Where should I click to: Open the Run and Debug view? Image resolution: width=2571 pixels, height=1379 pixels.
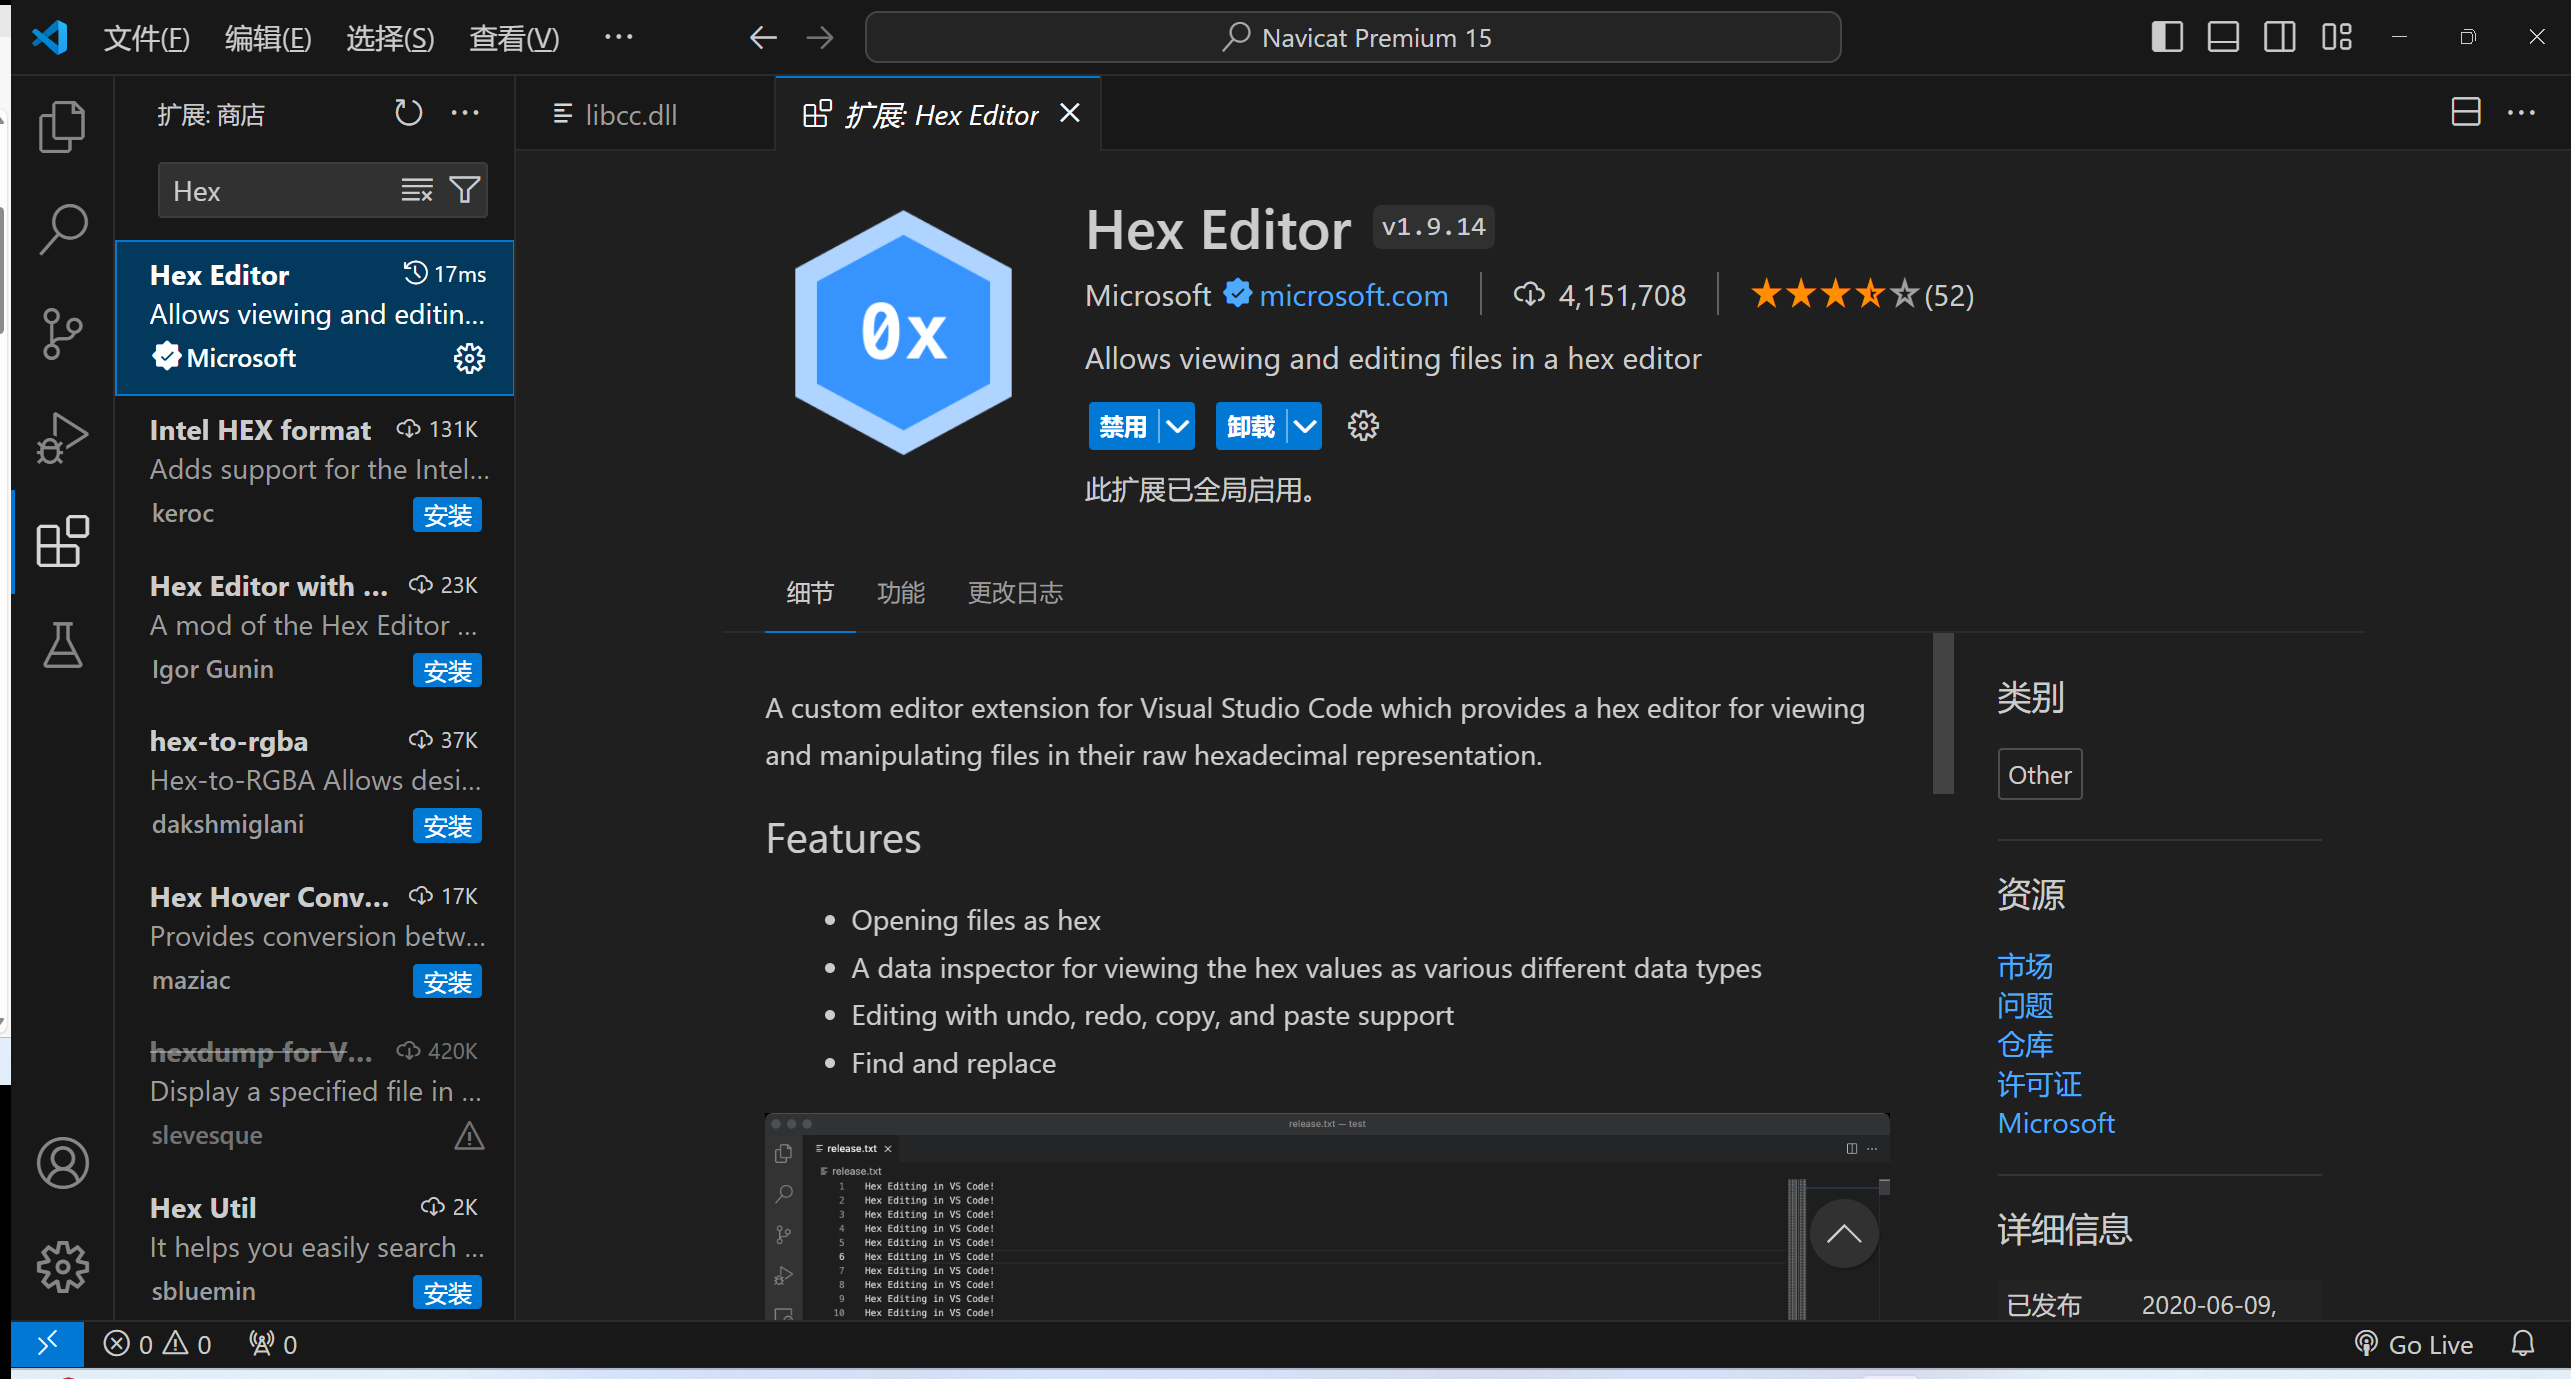point(62,438)
